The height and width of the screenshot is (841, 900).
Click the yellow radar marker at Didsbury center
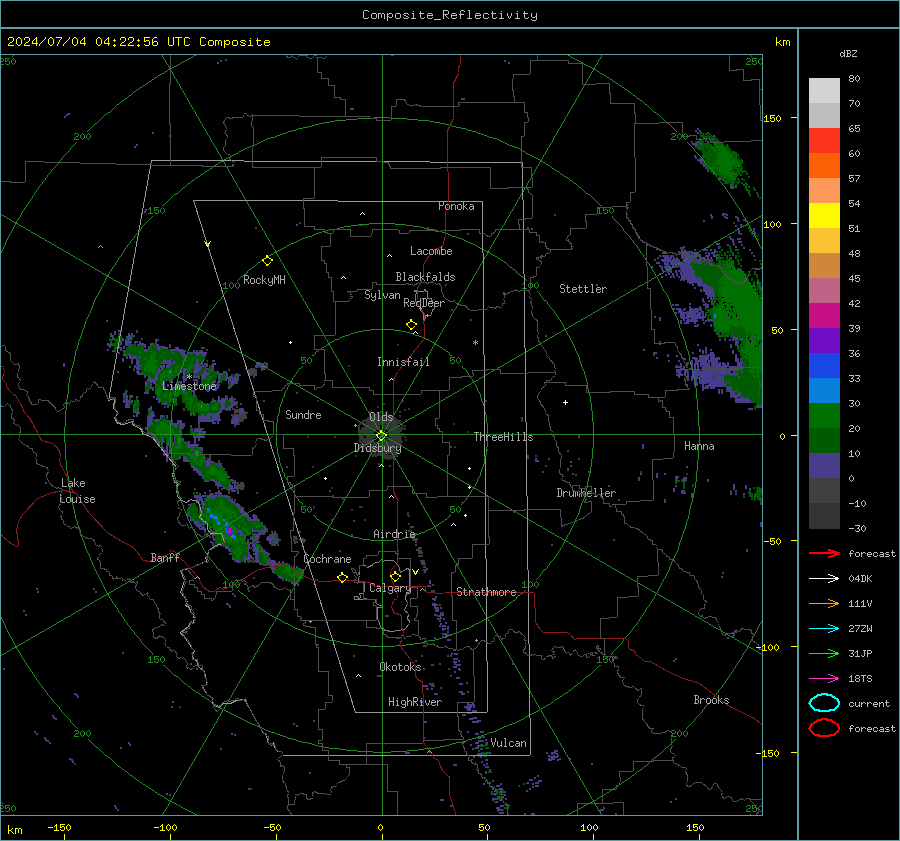click(382, 435)
